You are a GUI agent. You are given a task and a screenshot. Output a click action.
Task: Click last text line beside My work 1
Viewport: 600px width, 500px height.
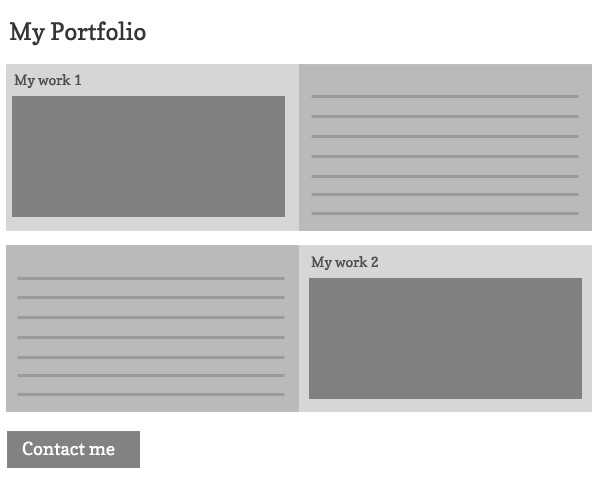coord(445,213)
